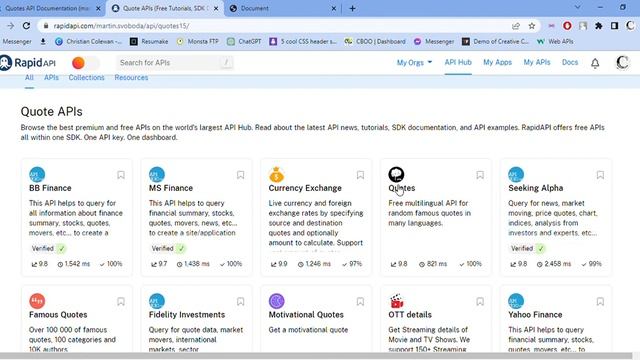Click the Fidelity Investments API logo icon

click(x=157, y=301)
